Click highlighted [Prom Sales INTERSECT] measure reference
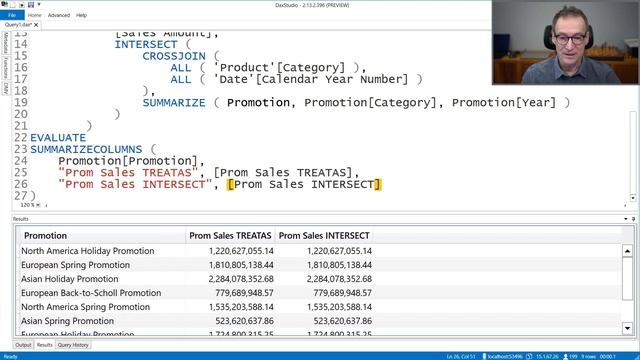 click(x=304, y=184)
